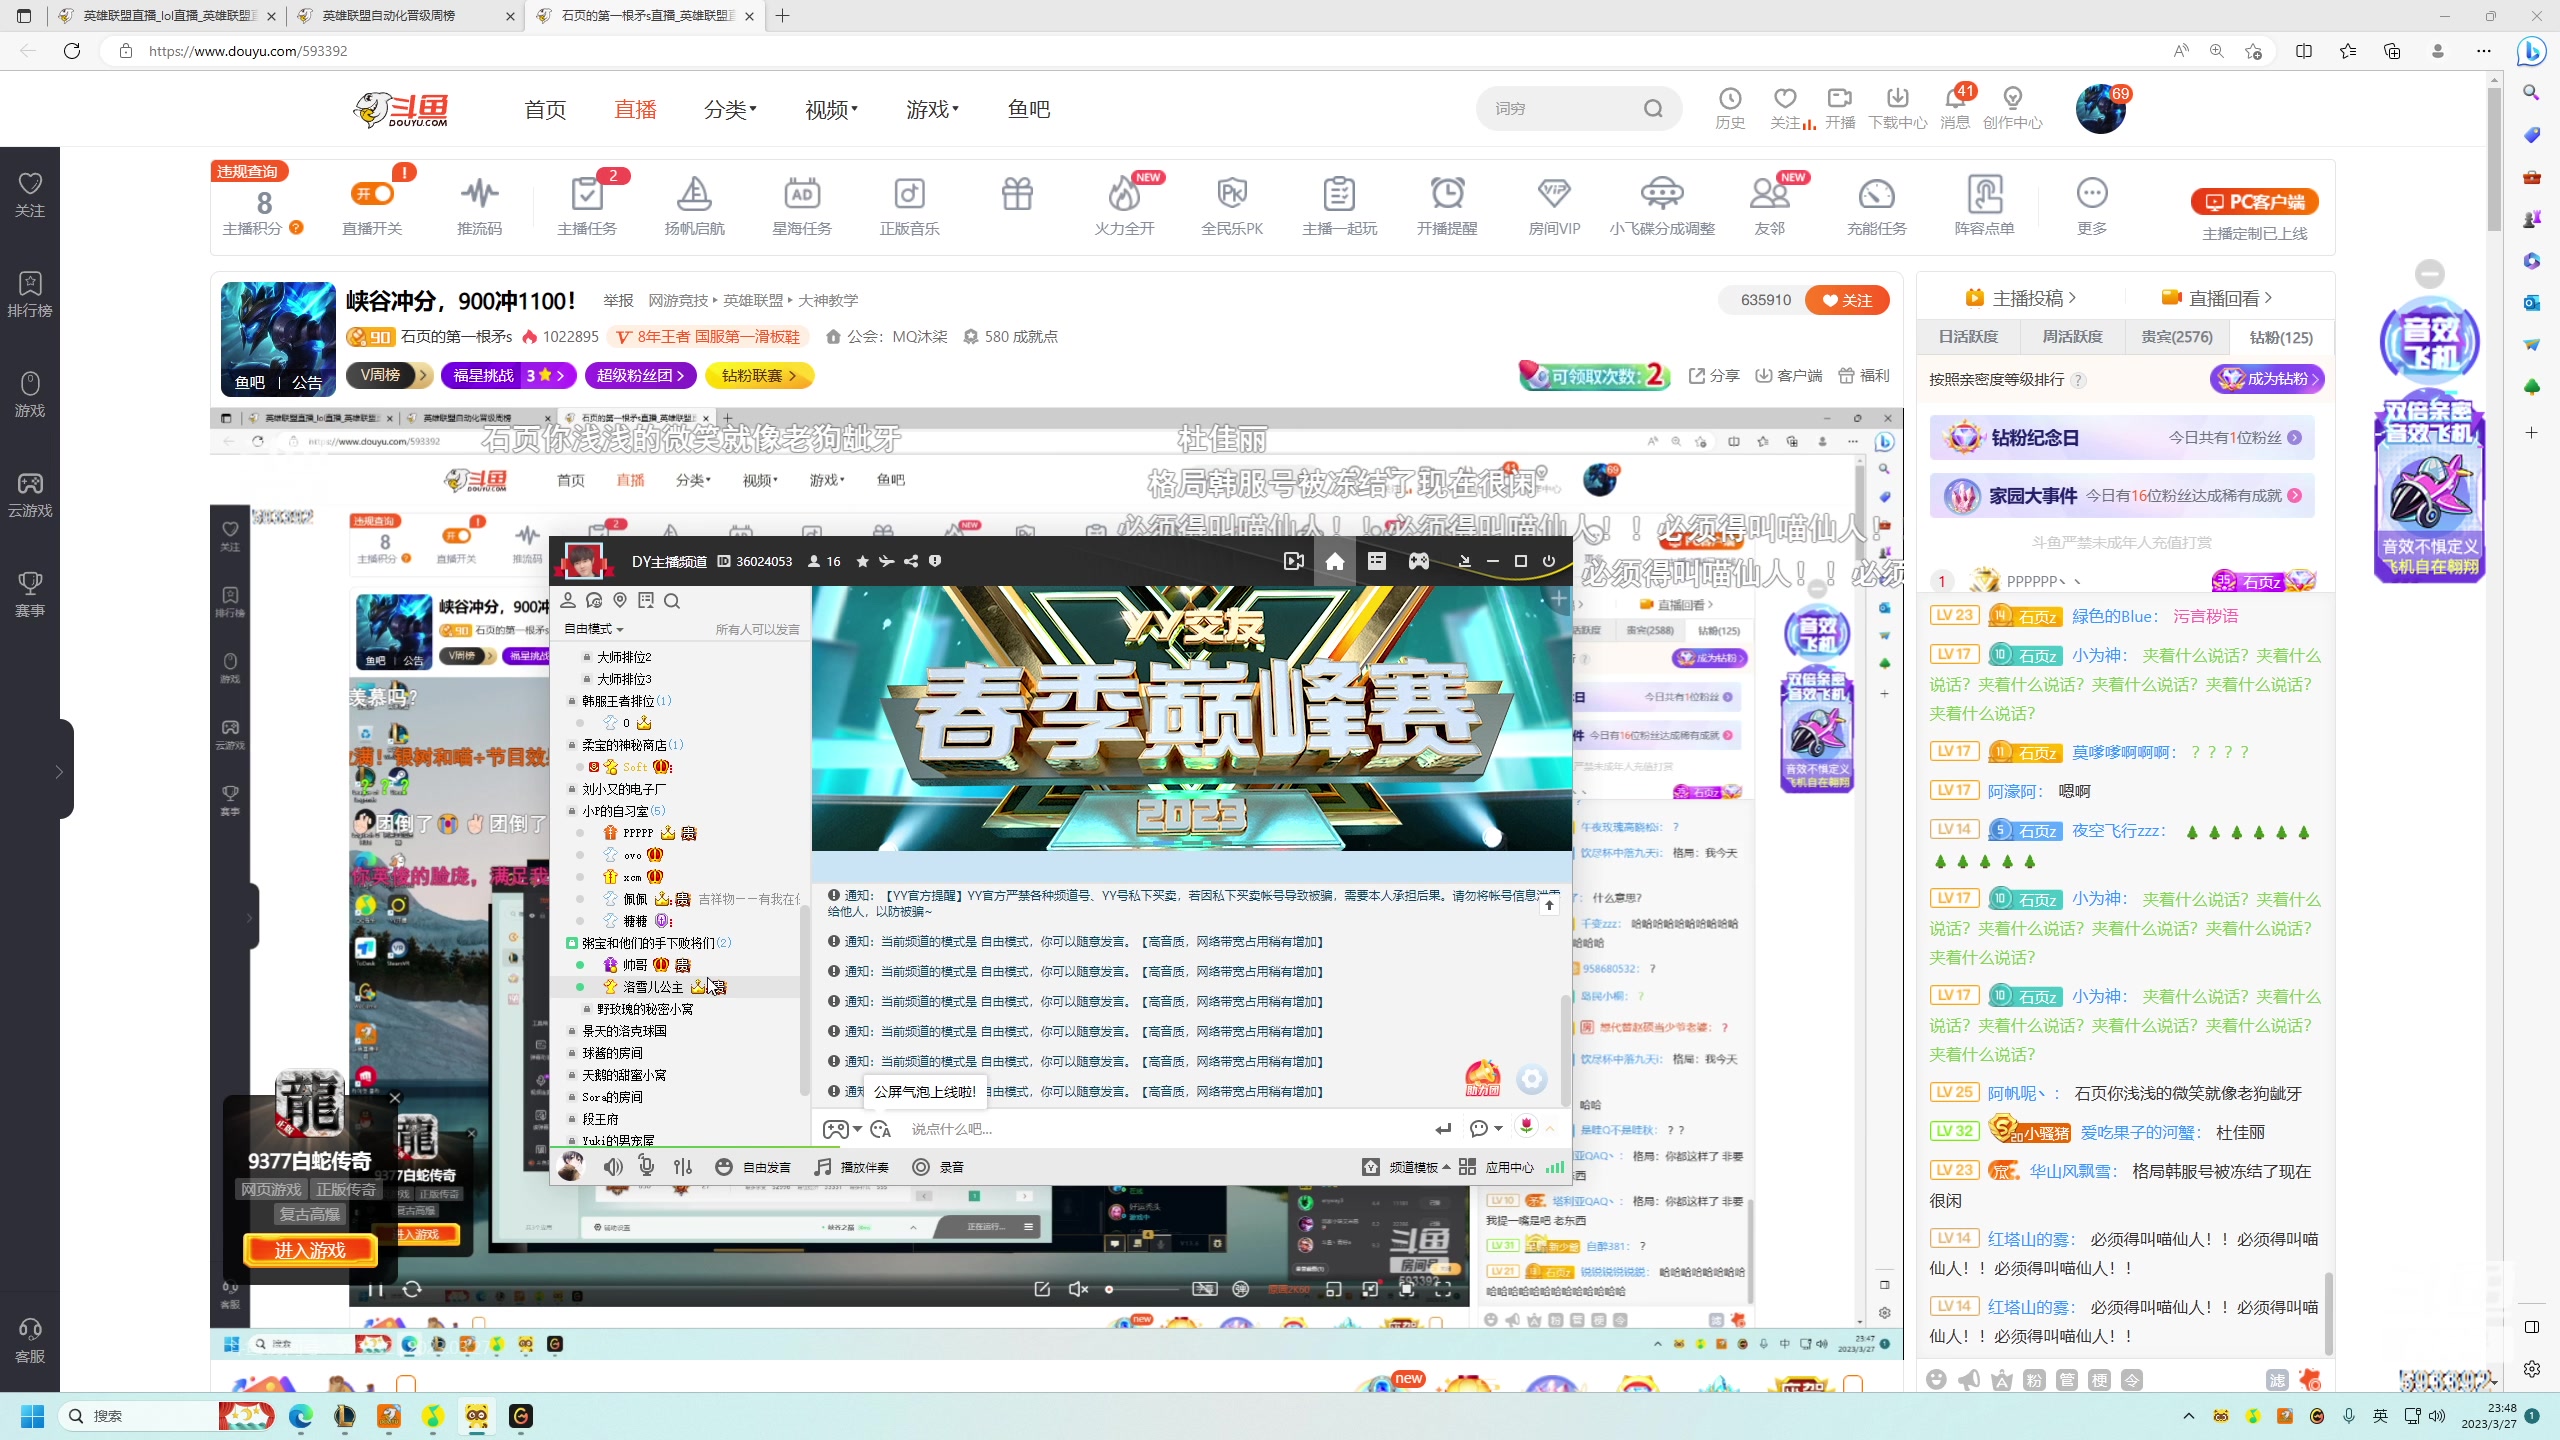Expand 主播投稿 section arrow
Image resolution: width=2560 pixels, height=1440 pixels.
(2073, 298)
